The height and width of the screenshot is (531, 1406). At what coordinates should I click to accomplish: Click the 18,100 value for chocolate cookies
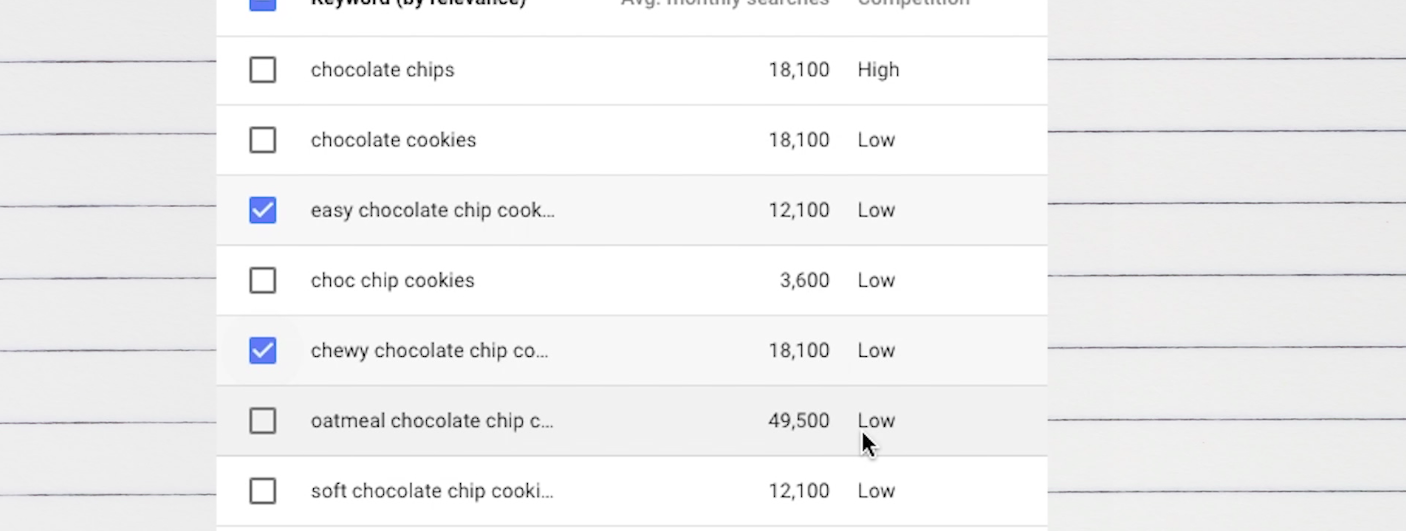[799, 140]
